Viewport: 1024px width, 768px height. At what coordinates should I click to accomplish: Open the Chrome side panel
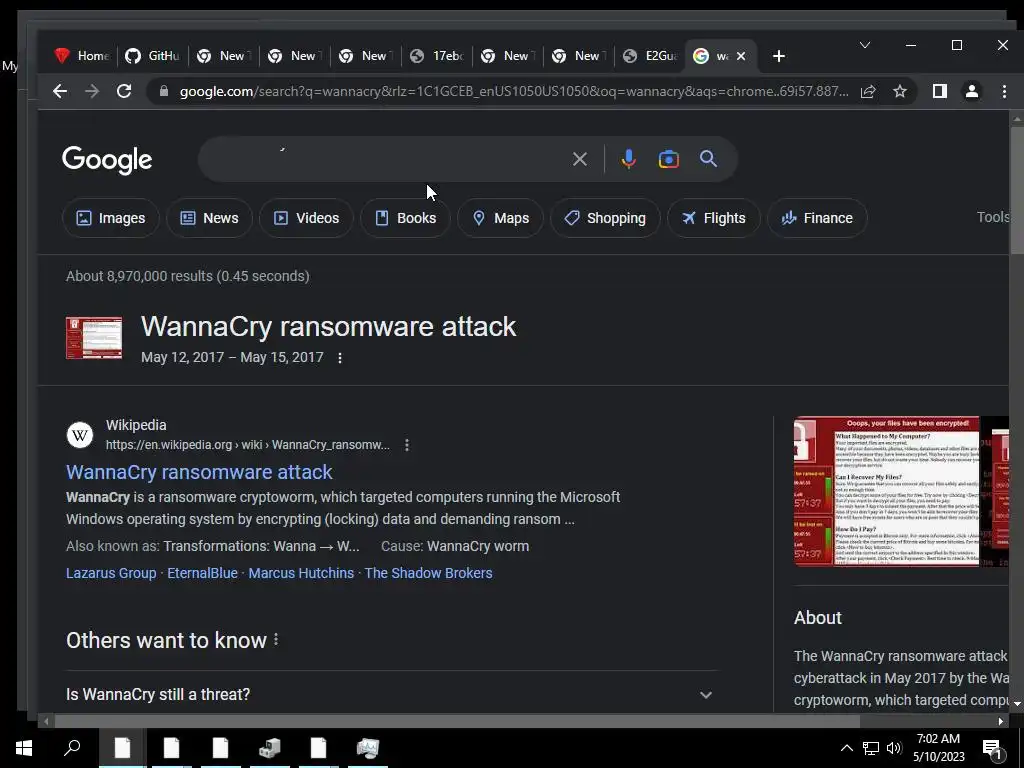[940, 91]
